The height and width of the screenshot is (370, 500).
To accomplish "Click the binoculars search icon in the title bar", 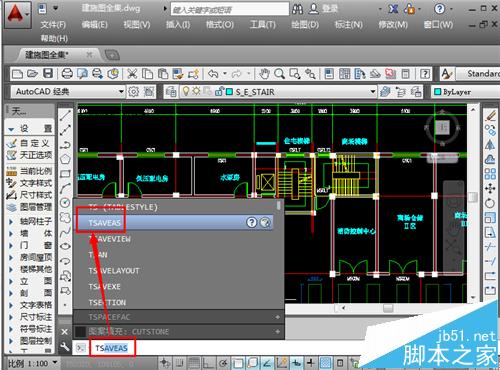I will [297, 9].
